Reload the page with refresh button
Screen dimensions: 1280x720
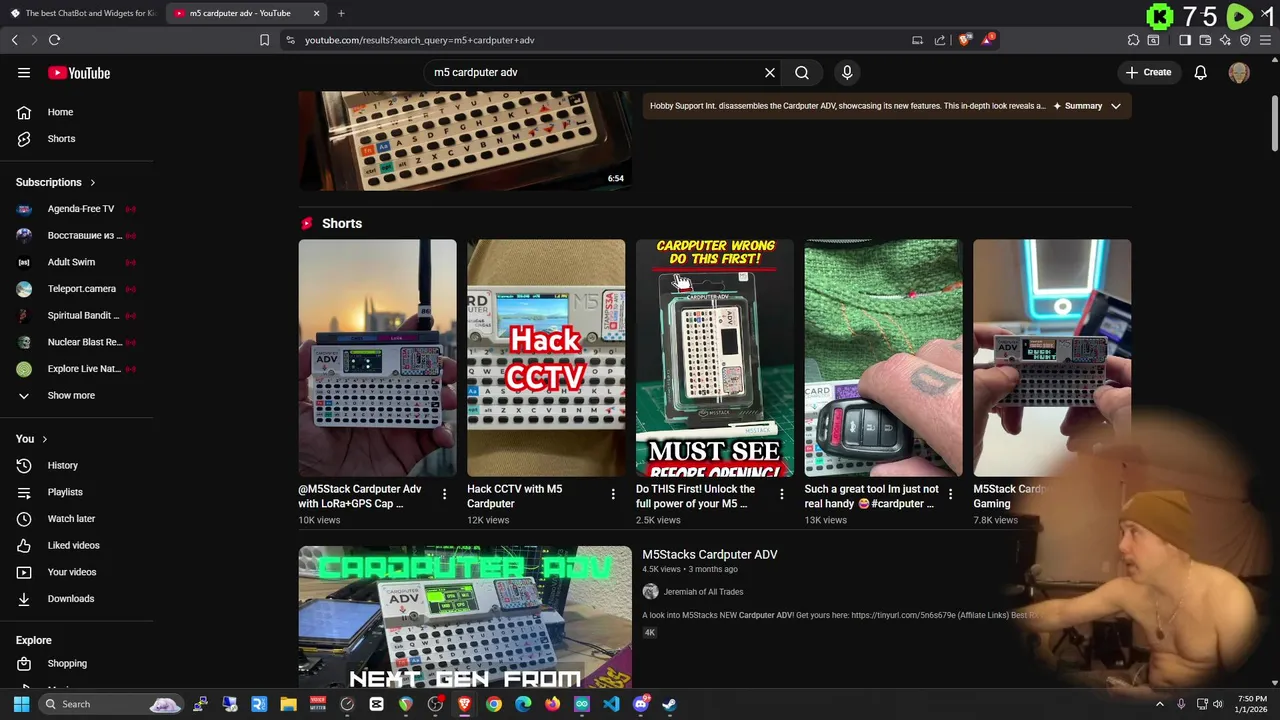coord(54,40)
